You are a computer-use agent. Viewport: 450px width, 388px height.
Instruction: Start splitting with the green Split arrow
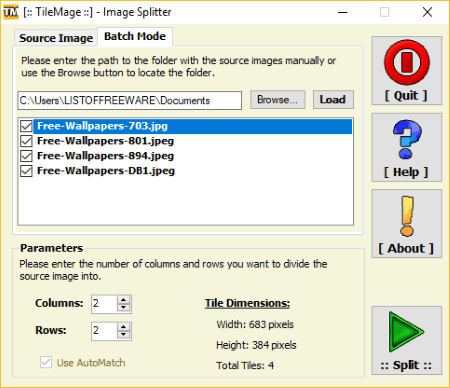(407, 340)
